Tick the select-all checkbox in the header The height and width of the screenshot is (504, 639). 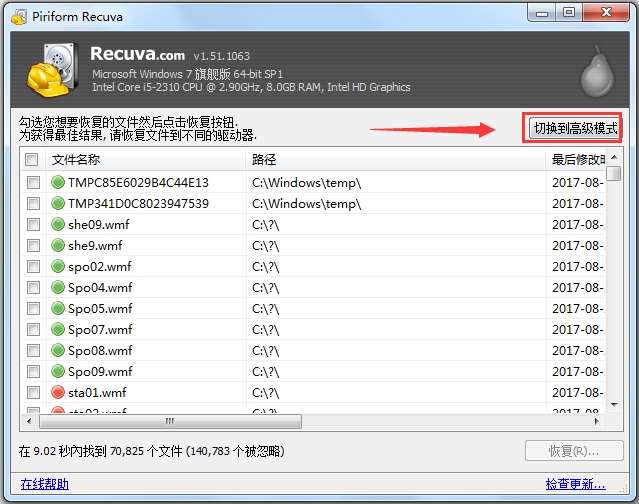[x=31, y=159]
